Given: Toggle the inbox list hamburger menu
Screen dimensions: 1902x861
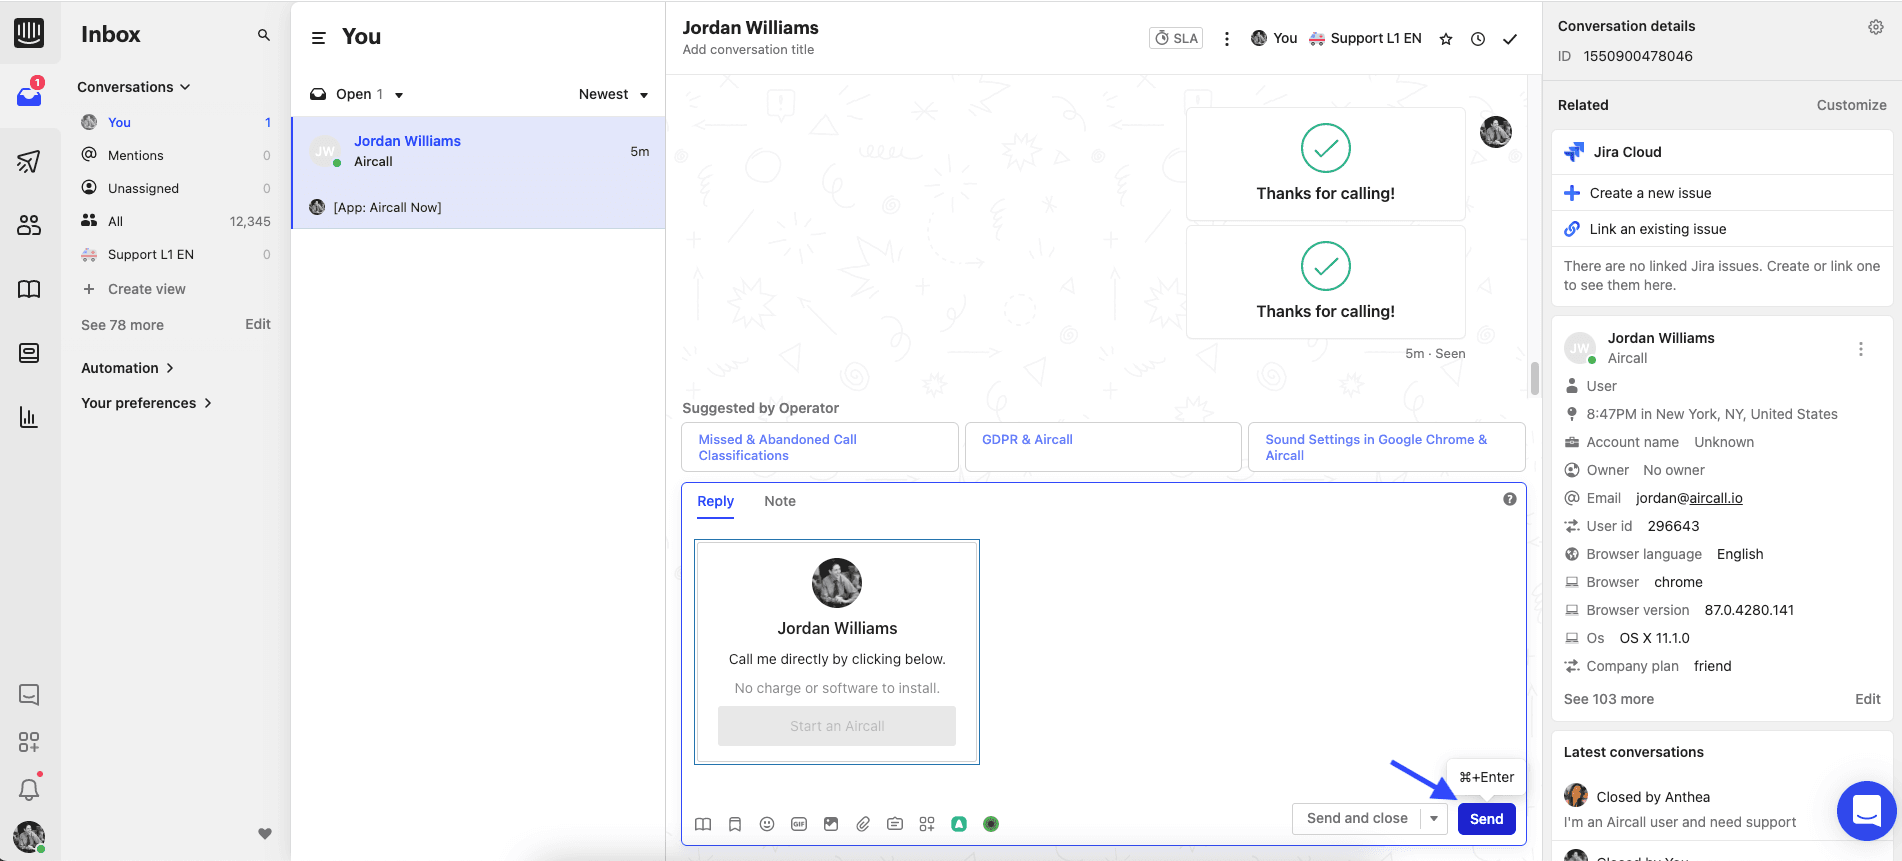Looking at the screenshot, I should tap(319, 38).
